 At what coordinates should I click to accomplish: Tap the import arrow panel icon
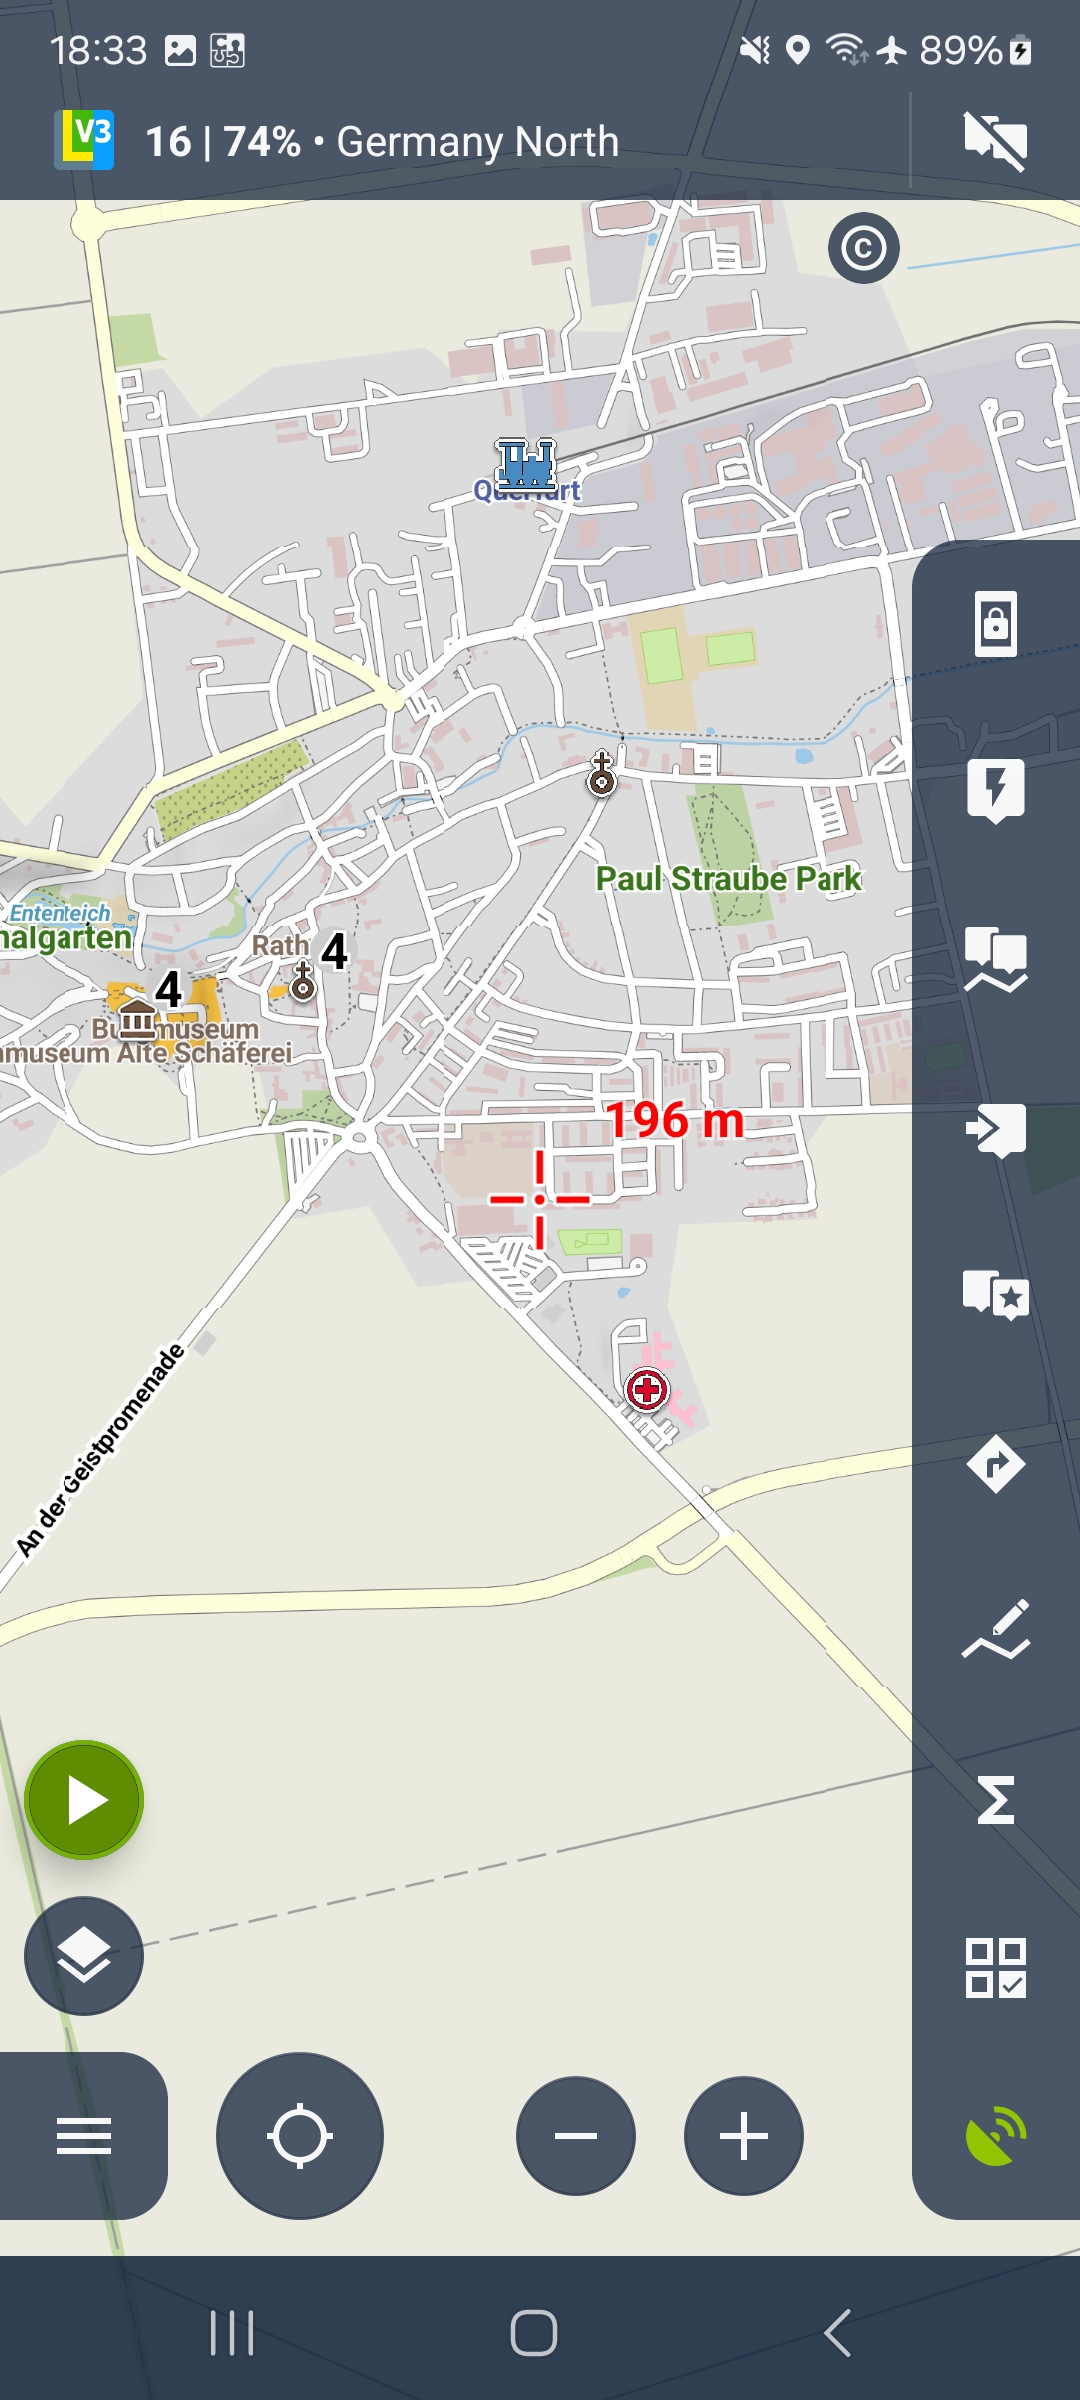(996, 1130)
